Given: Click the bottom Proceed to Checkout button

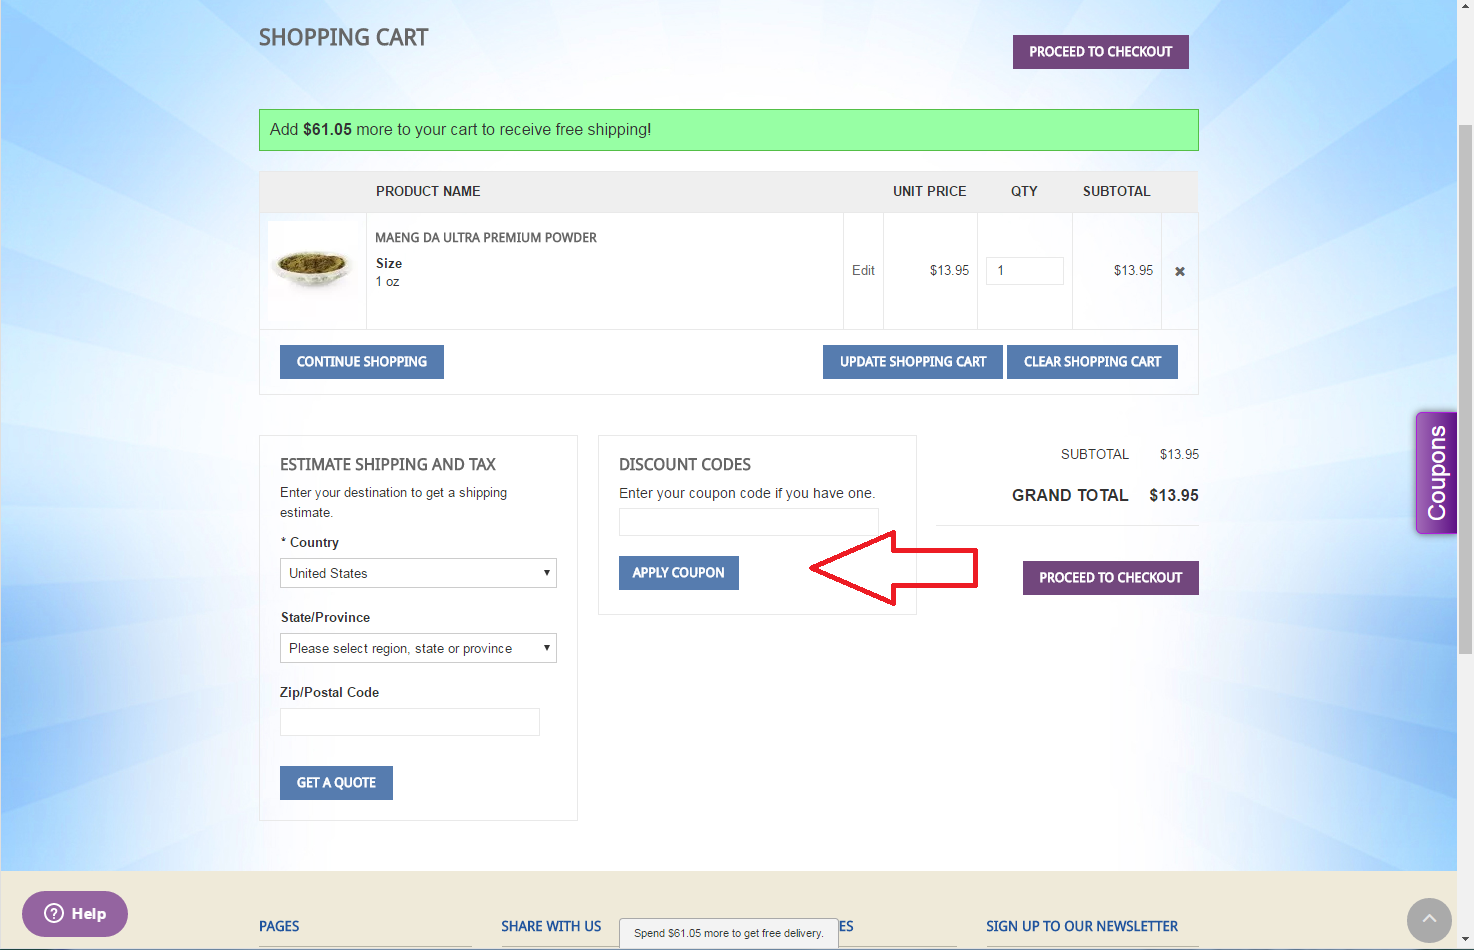Looking at the screenshot, I should click(1110, 578).
